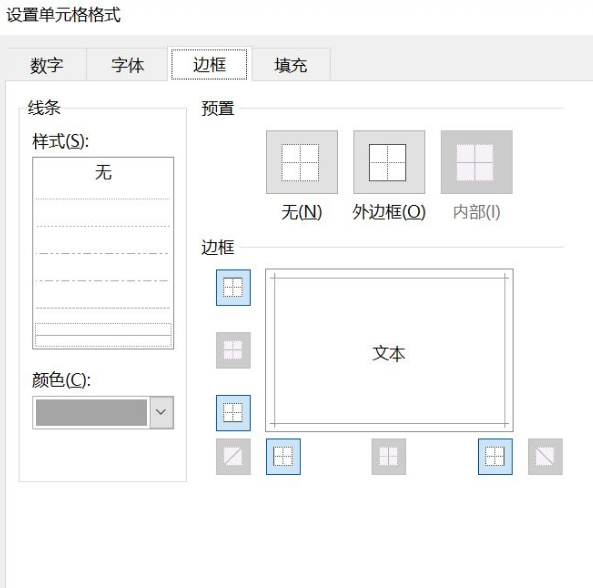The width and height of the screenshot is (593, 588).
Task: Choose the selected thin solid line style
Action: [103, 335]
